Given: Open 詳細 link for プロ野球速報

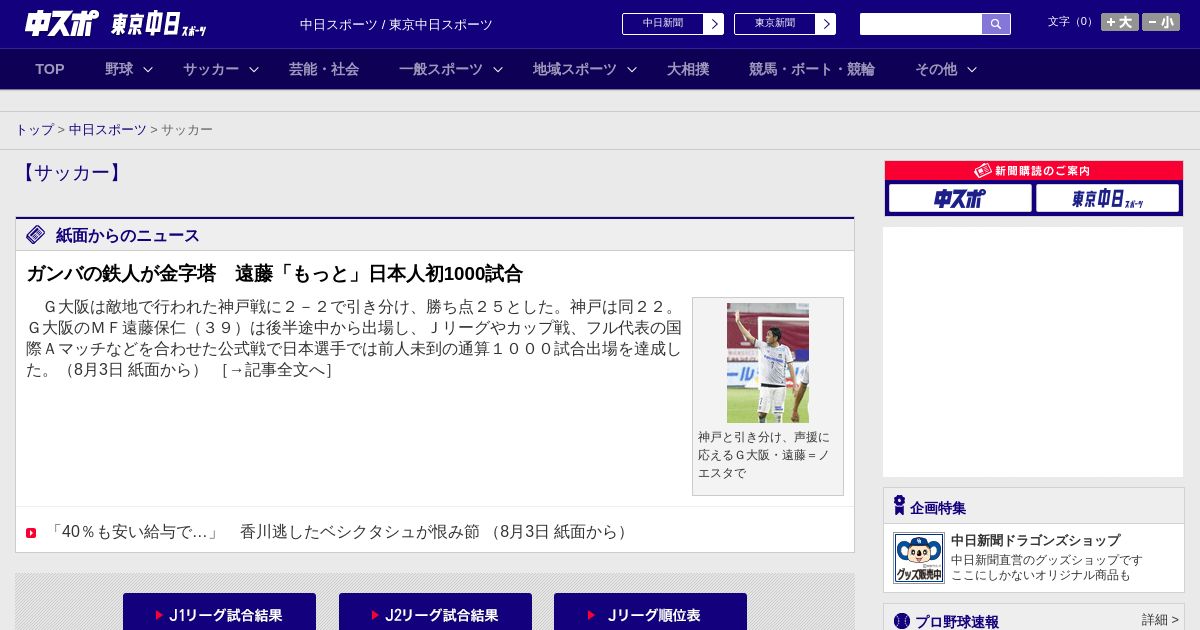Looking at the screenshot, I should click(x=1160, y=620).
